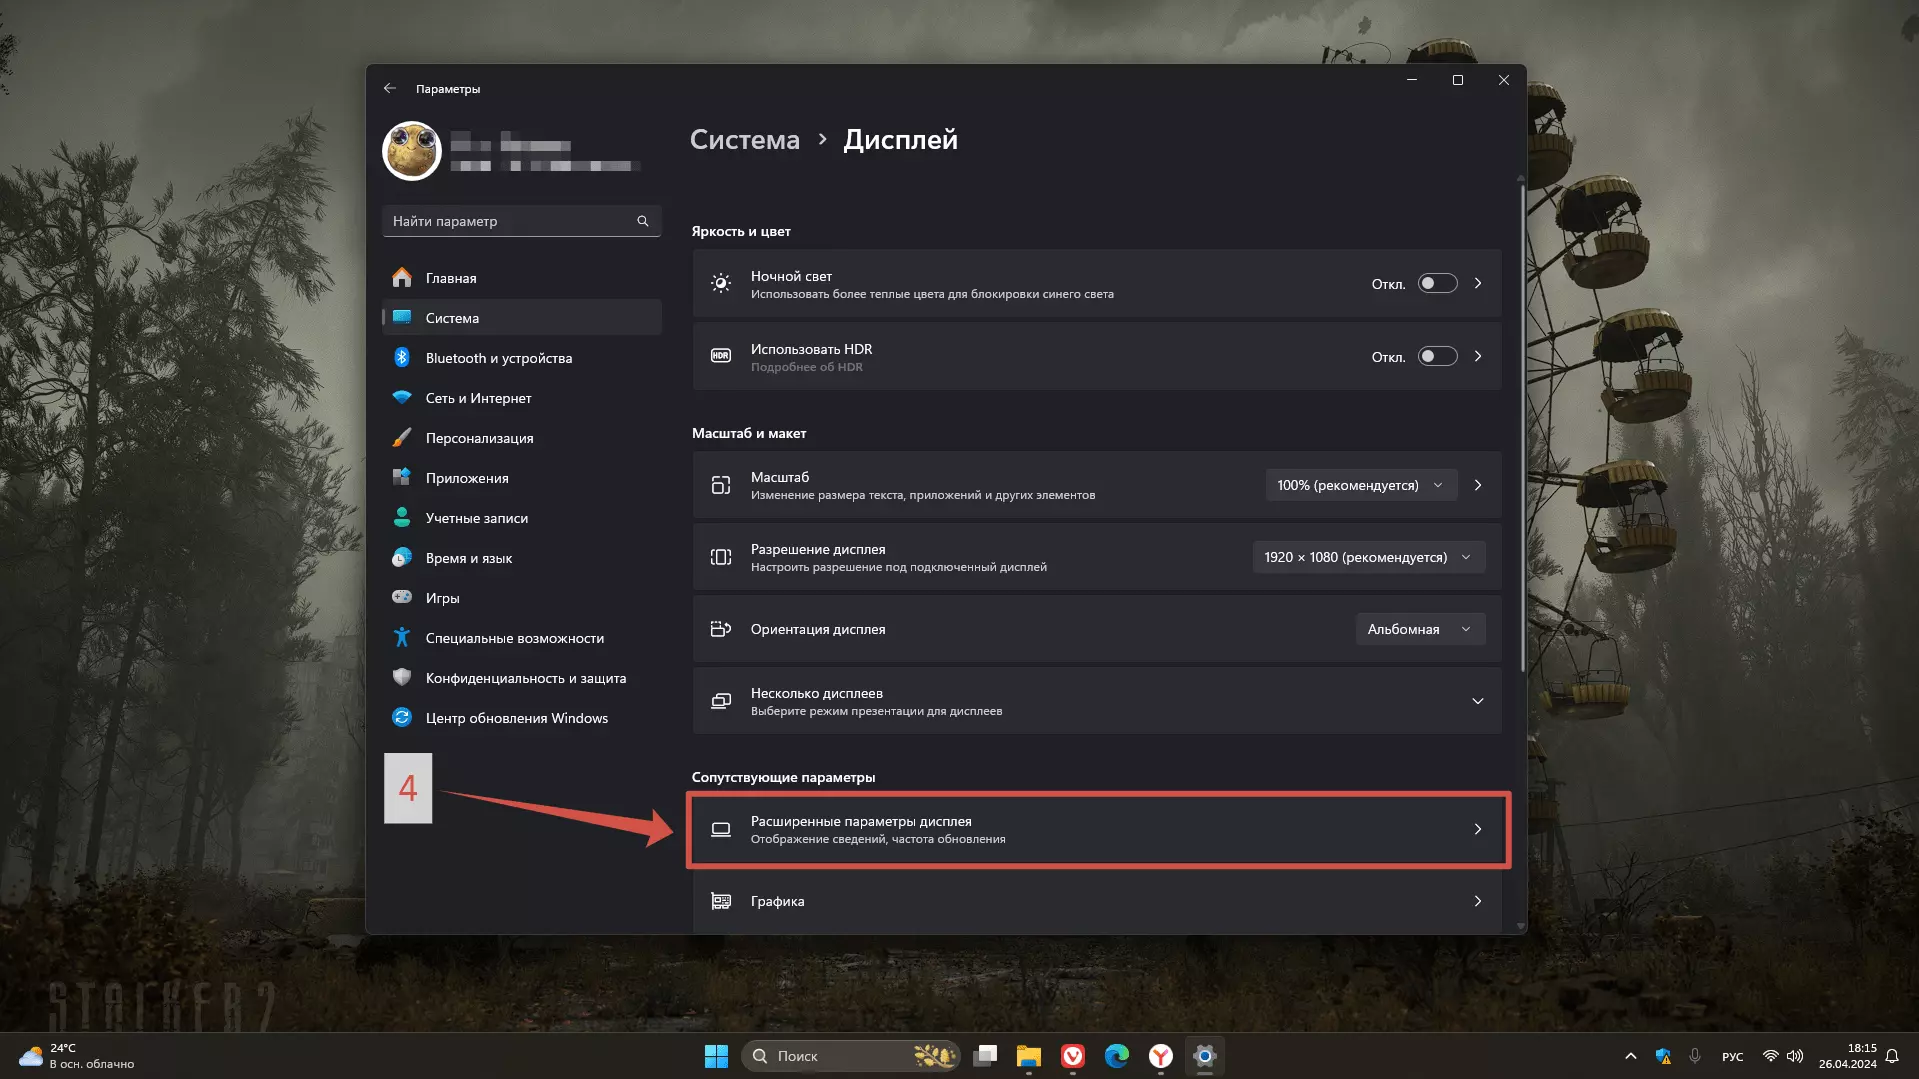Click the Графика row chevron arrow
The width and height of the screenshot is (1919, 1079).
1478,901
